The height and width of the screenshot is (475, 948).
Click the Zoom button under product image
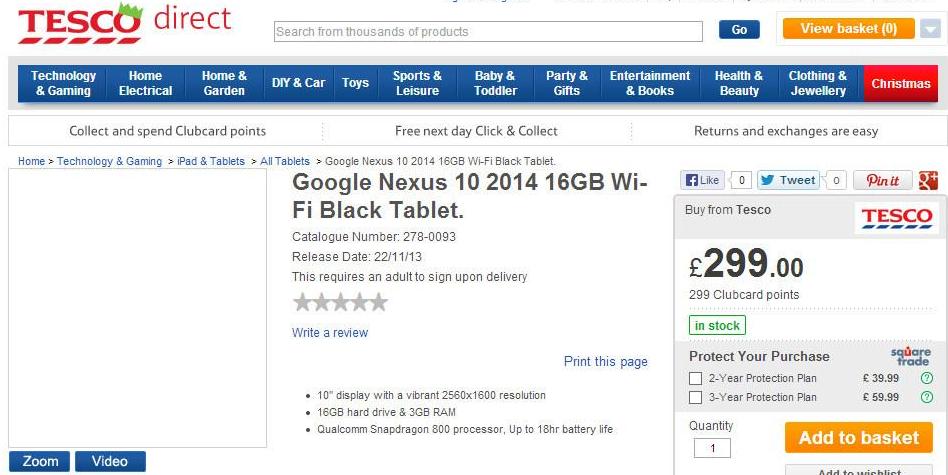(40, 461)
